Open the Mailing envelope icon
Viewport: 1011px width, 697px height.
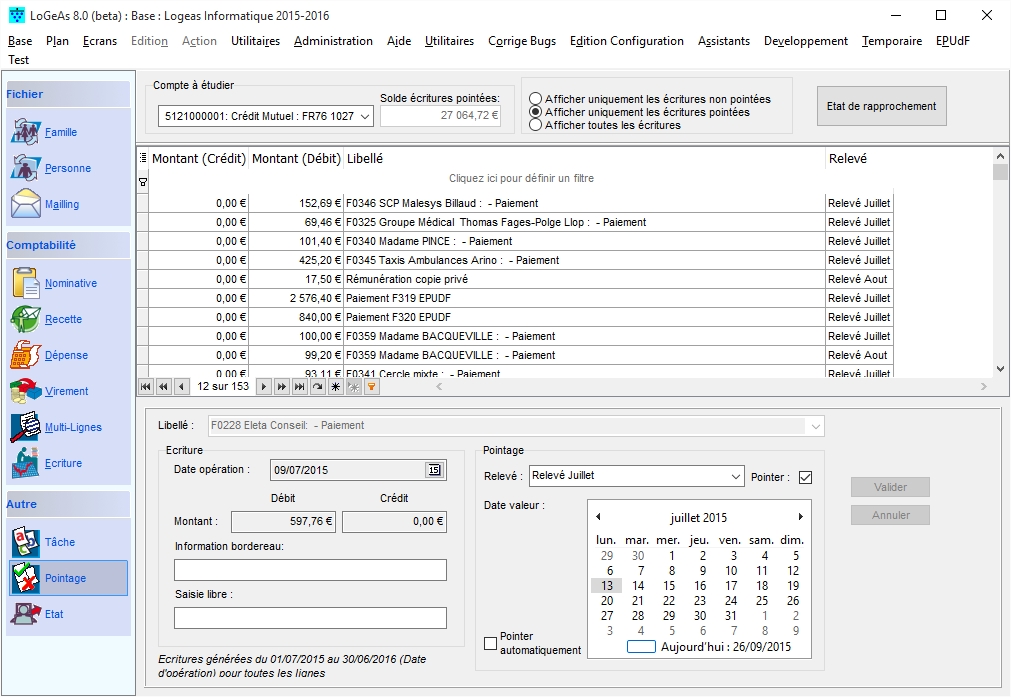(26, 204)
